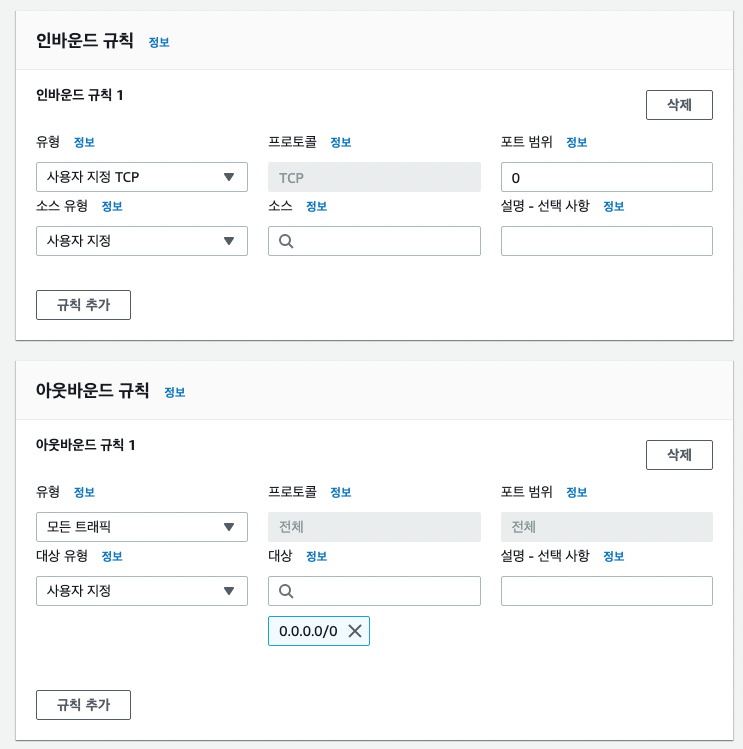Open 정보 link beside inbound 프로토콜 label
This screenshot has width=743, height=749.
click(341, 142)
